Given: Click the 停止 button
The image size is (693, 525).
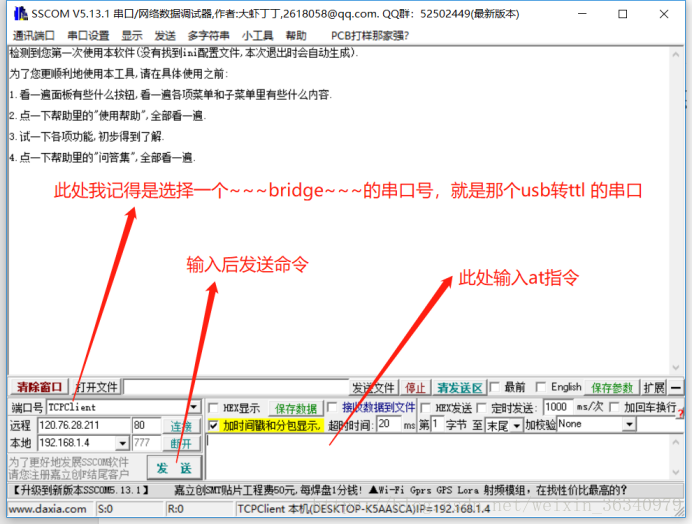Looking at the screenshot, I should coord(415,388).
